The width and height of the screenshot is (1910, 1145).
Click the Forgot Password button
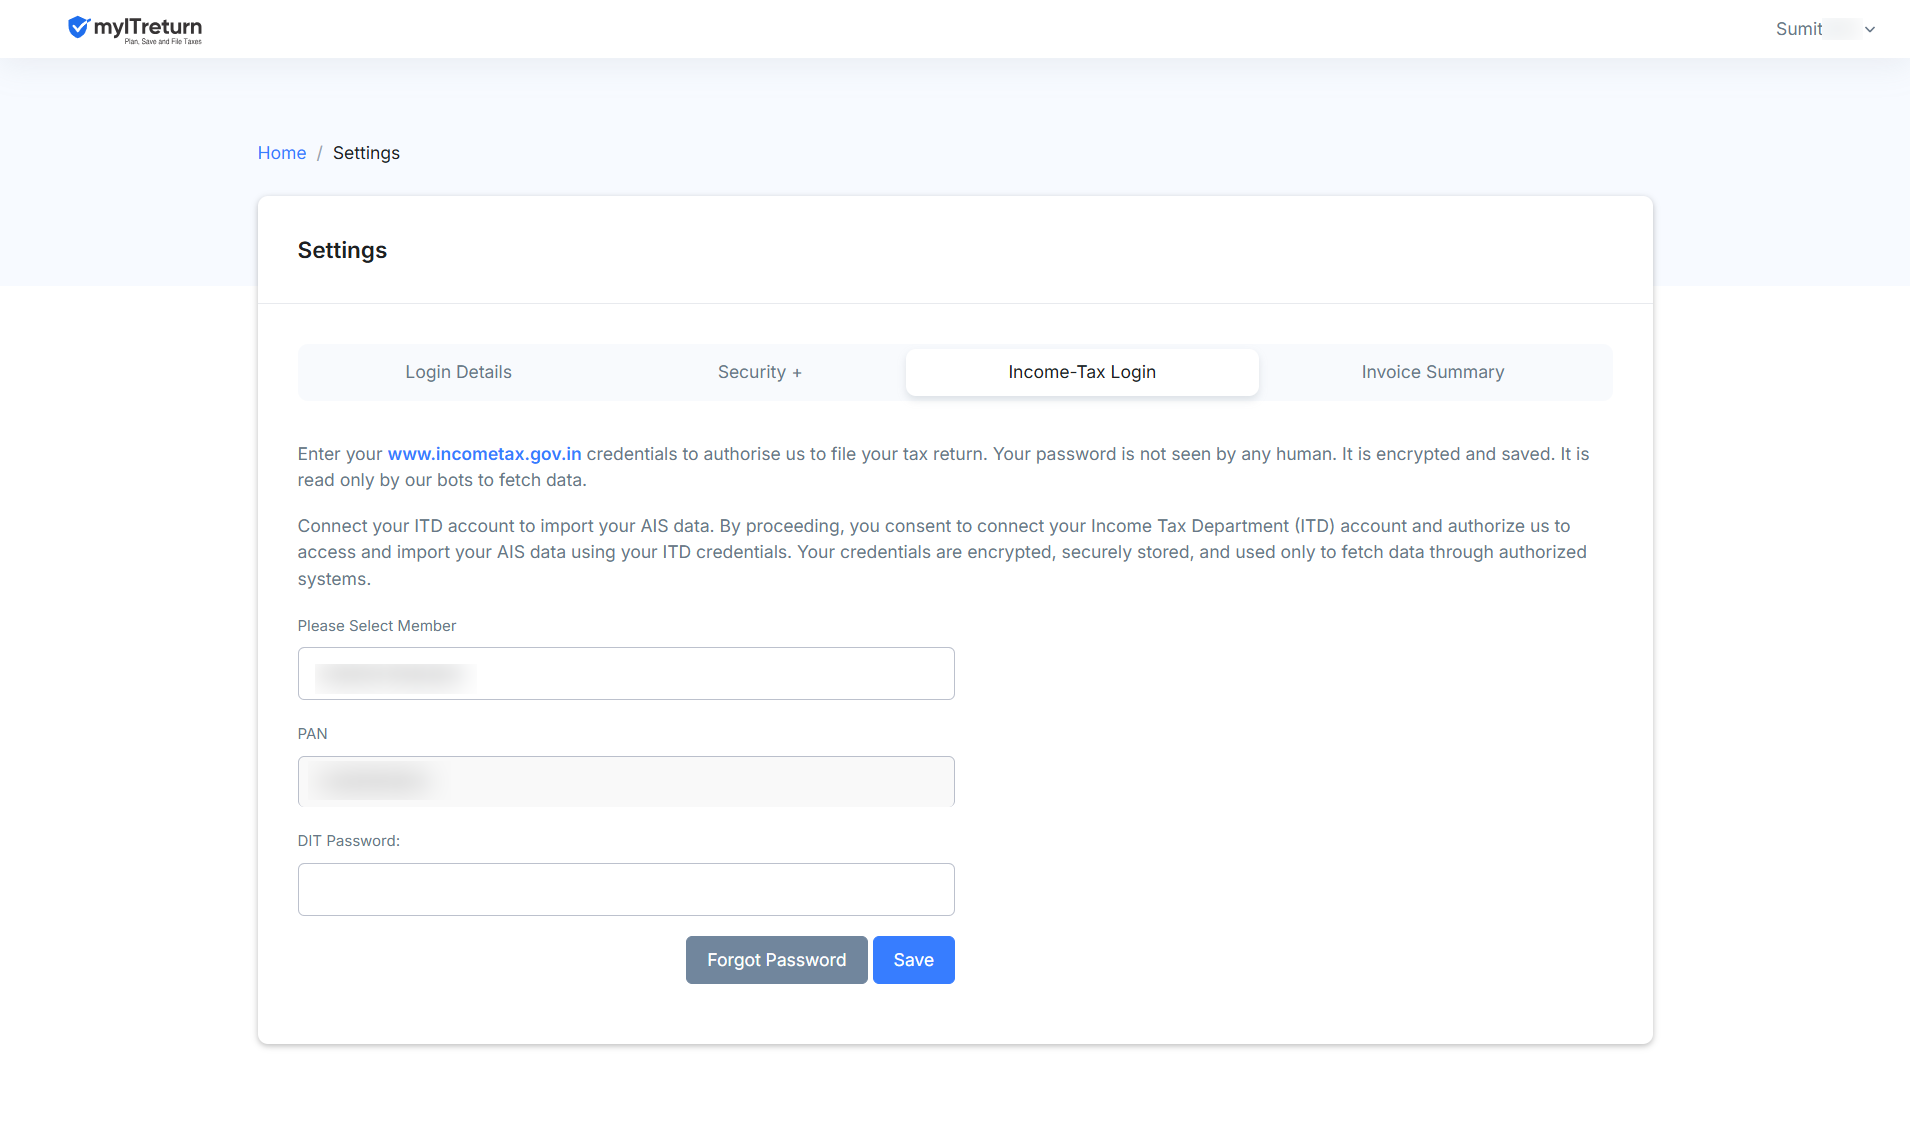coord(777,960)
